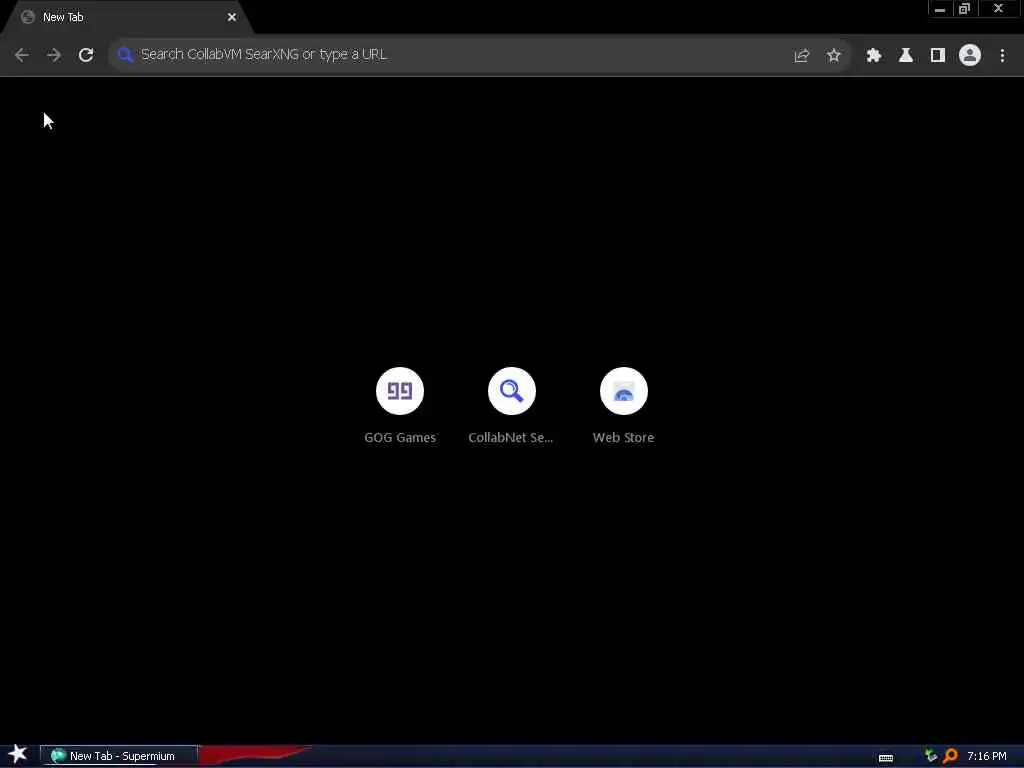The height and width of the screenshot is (768, 1024).
Task: Click the orange magnifier tray icon
Action: [950, 756]
